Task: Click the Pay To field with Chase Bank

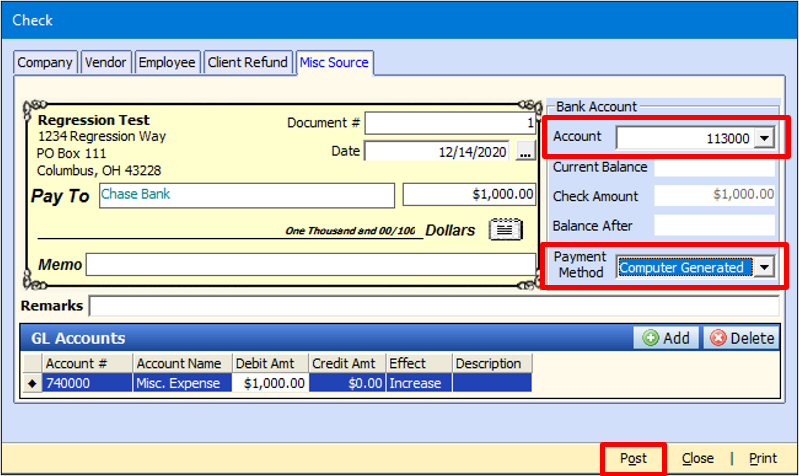Action: pyautogui.click(x=247, y=195)
